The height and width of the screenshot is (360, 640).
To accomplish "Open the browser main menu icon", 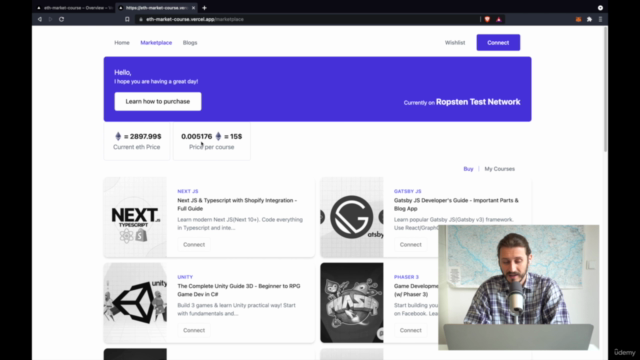I will [600, 19].
